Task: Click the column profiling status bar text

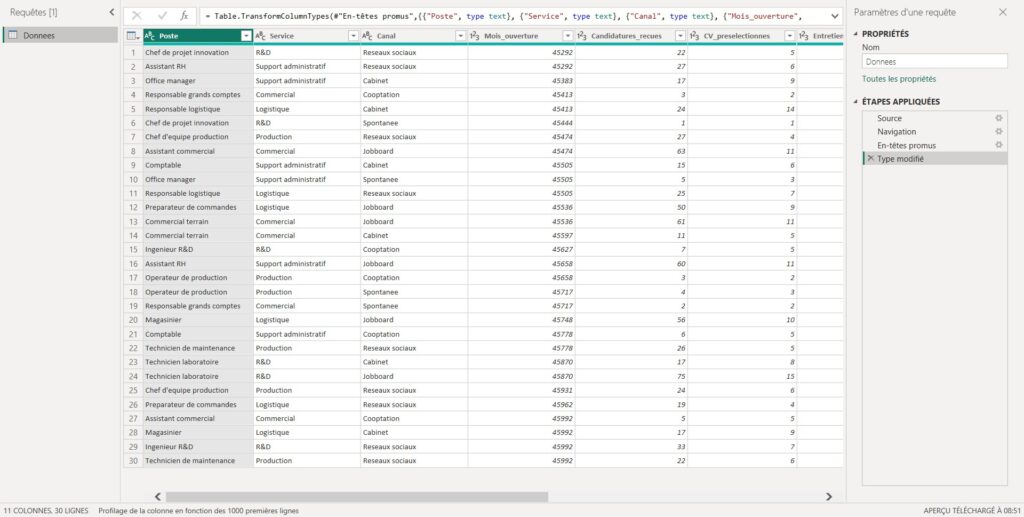Action: [x=199, y=510]
